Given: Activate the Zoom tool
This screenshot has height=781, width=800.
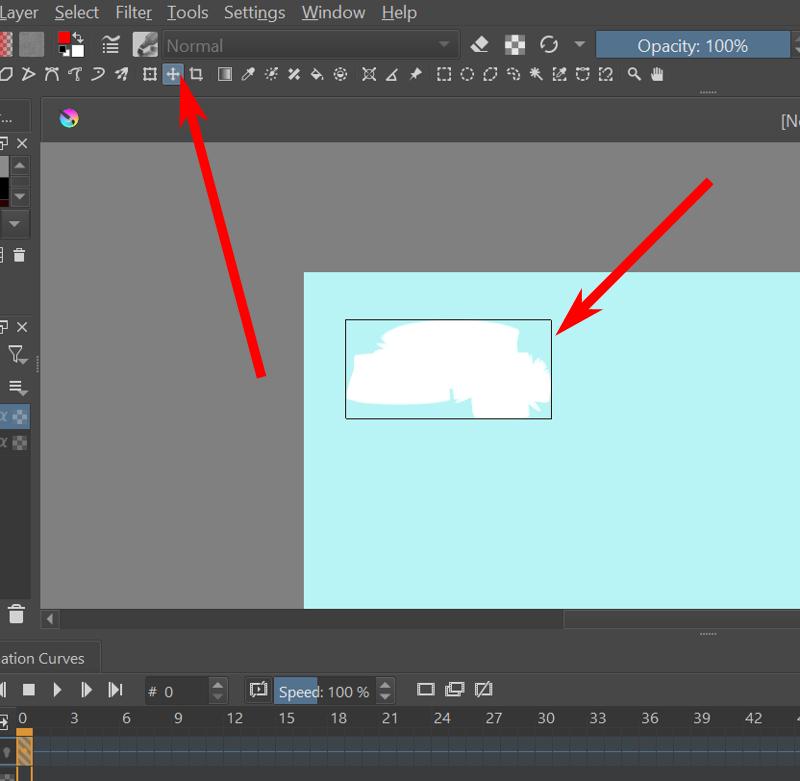Looking at the screenshot, I should click(x=632, y=73).
